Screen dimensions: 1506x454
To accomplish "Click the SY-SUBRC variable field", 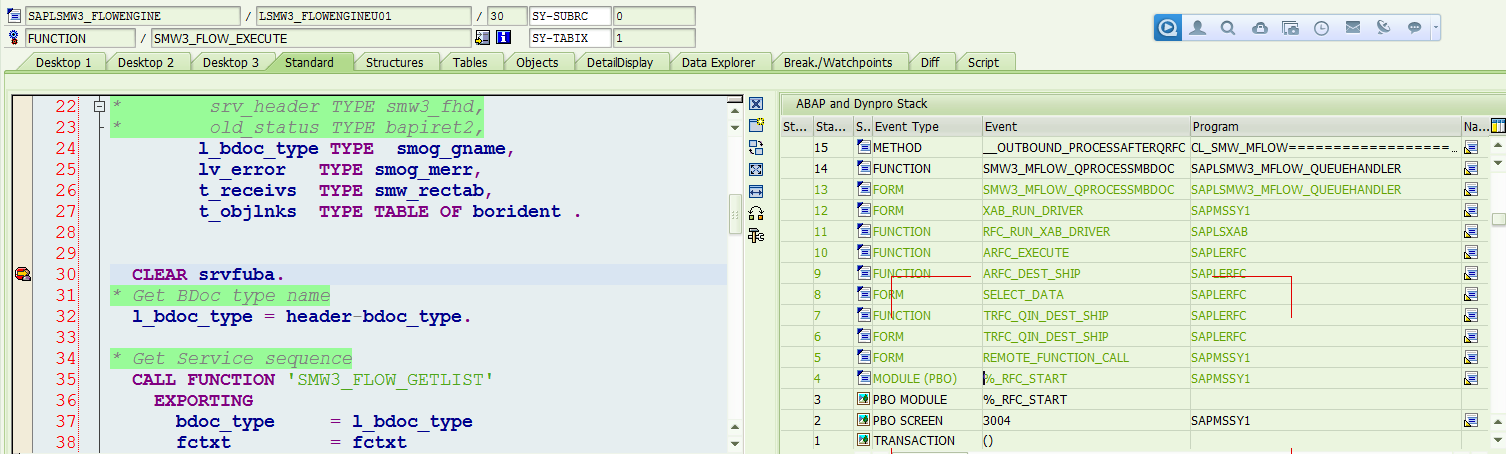I will [x=570, y=16].
